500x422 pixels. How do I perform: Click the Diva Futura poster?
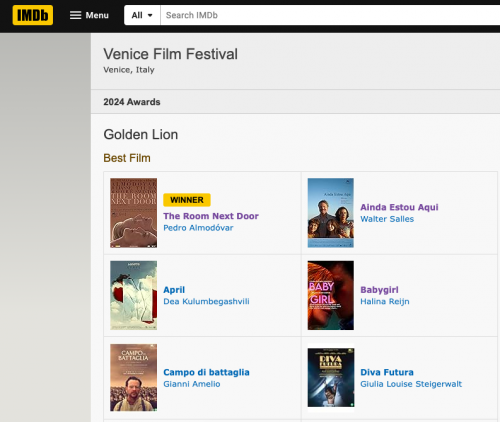(x=331, y=378)
